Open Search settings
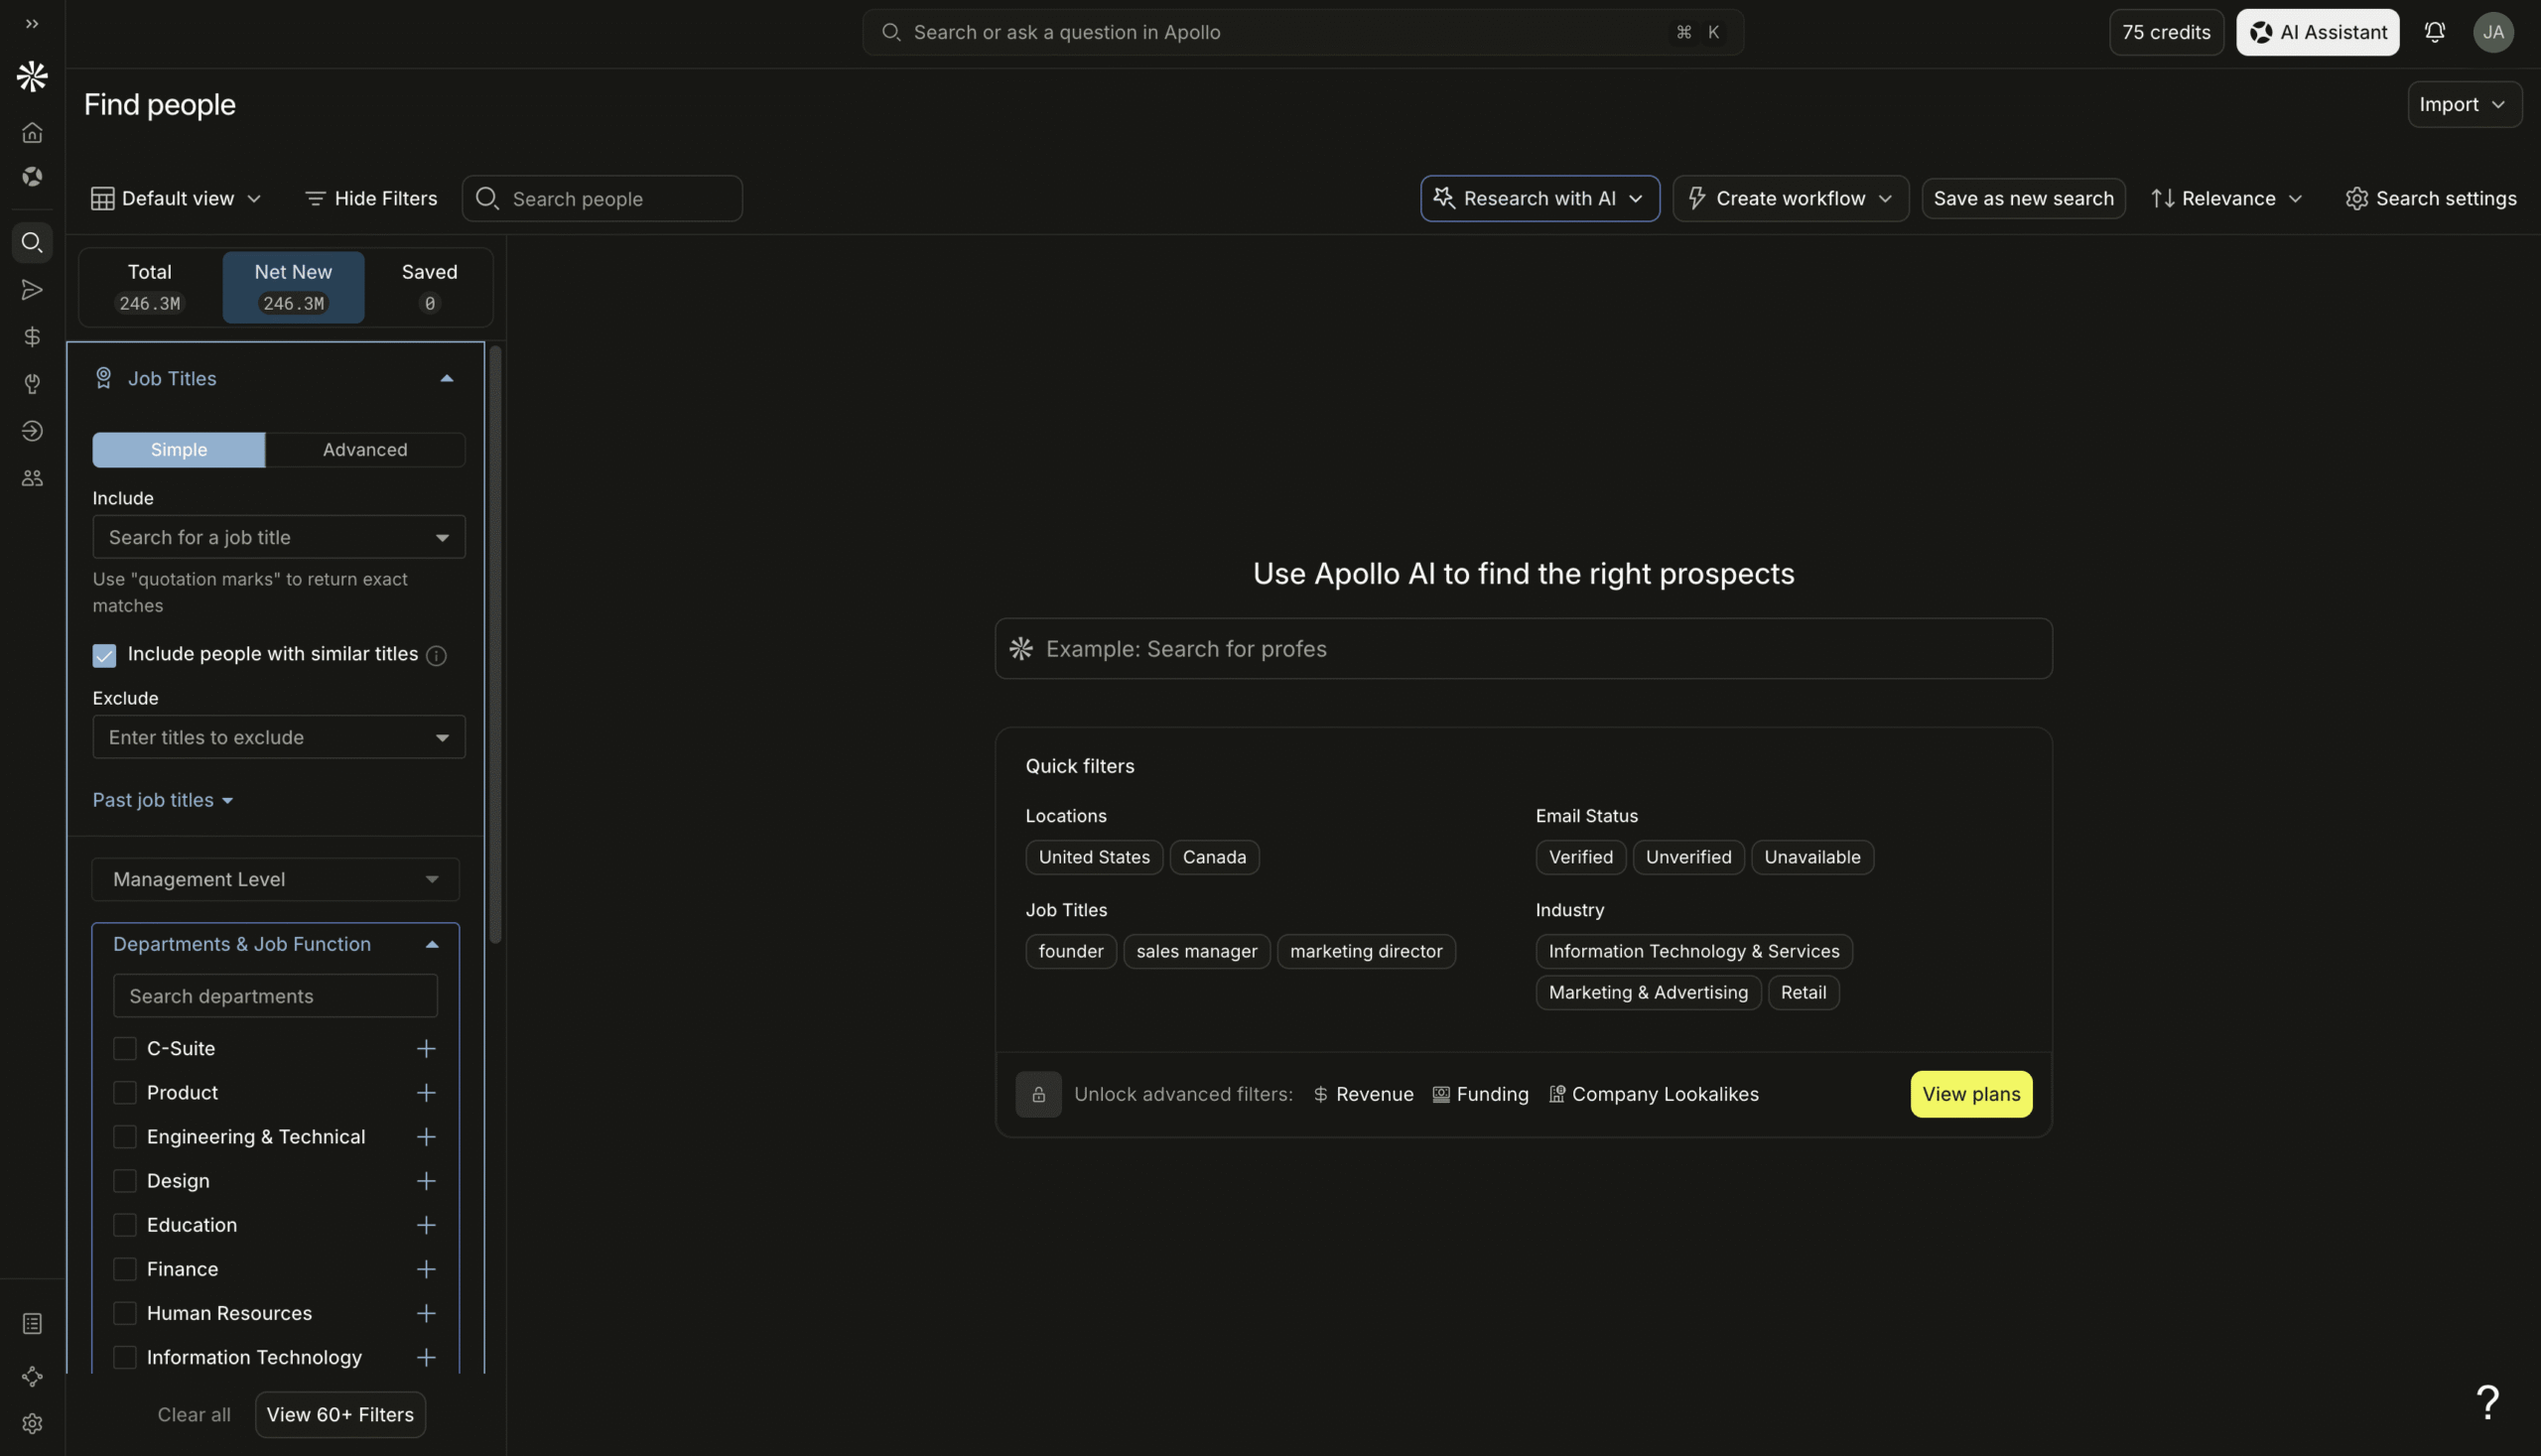Screen dimensions: 2541x1456 click(x=2431, y=198)
